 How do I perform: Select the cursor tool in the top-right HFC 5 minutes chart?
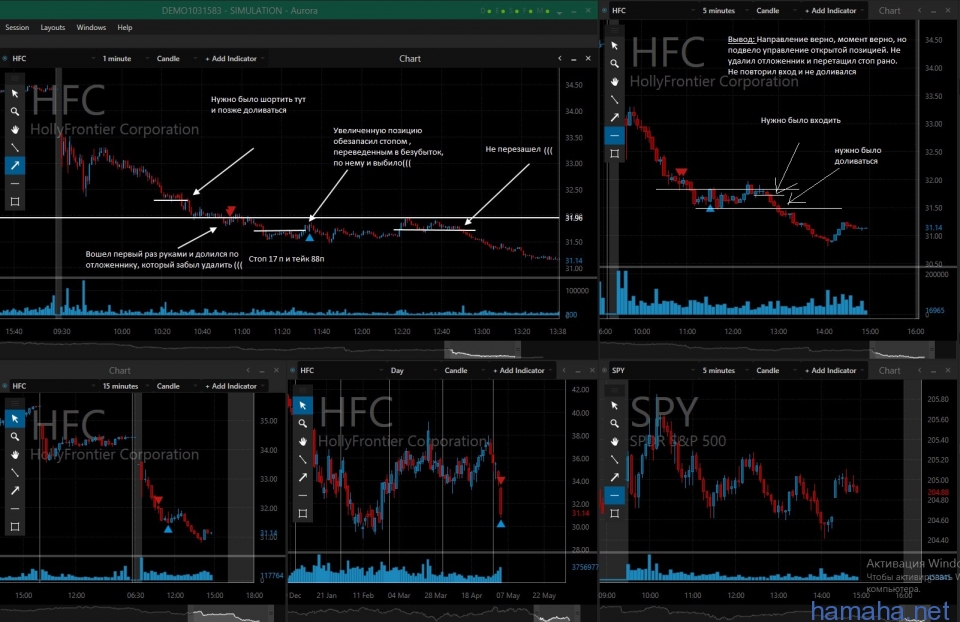(614, 46)
